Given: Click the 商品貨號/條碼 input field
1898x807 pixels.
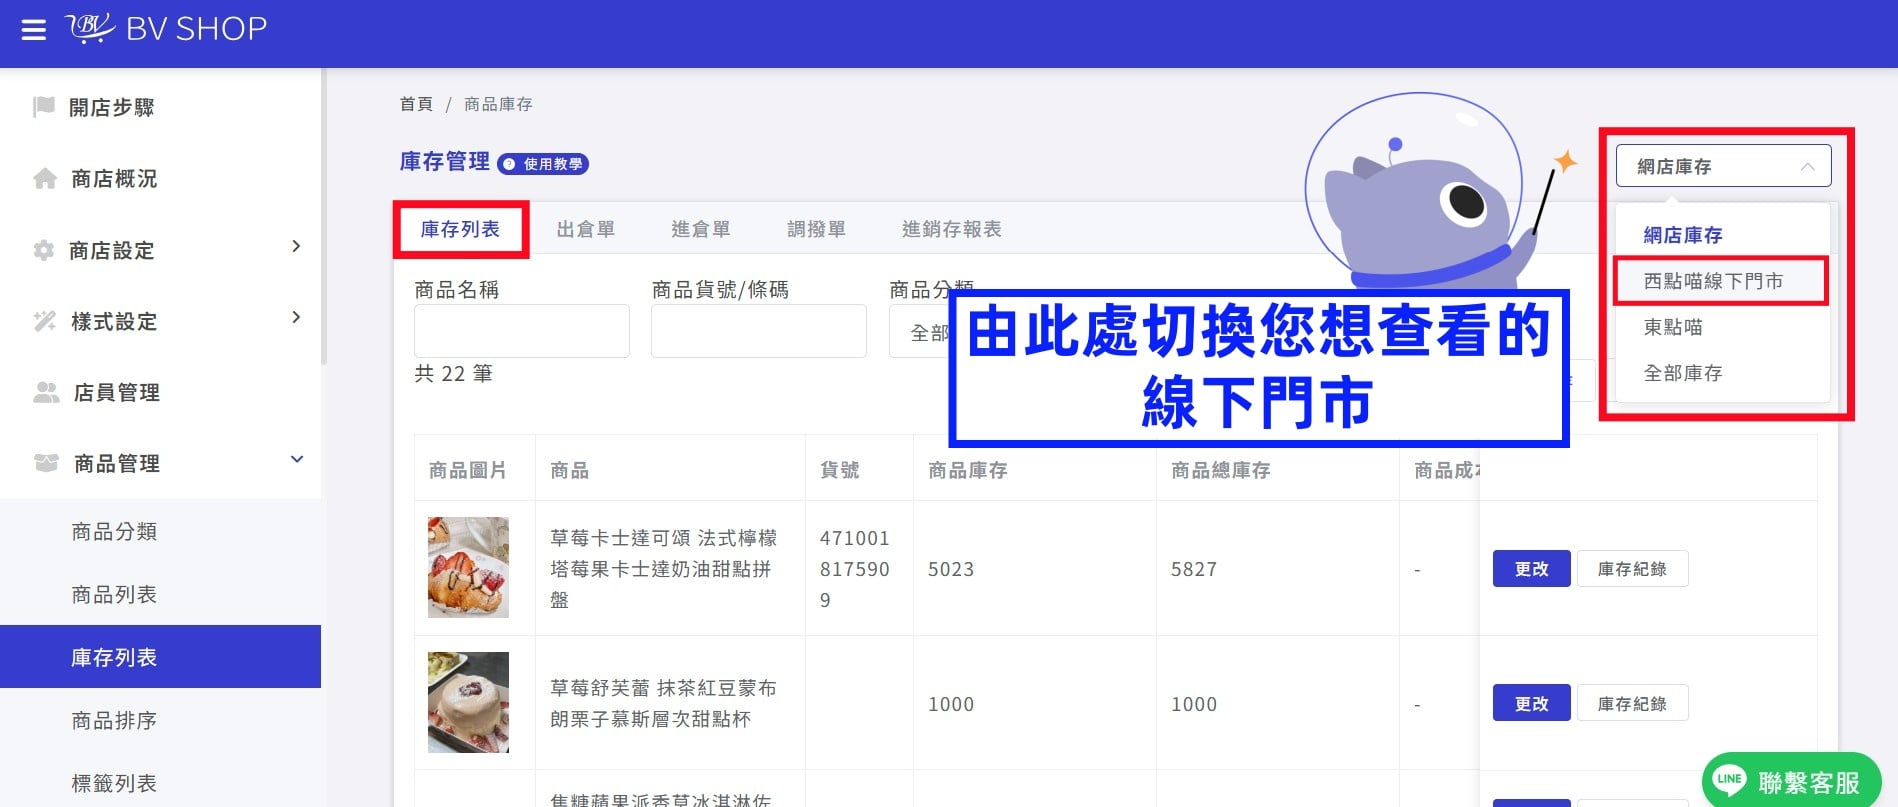Looking at the screenshot, I should pos(759,331).
